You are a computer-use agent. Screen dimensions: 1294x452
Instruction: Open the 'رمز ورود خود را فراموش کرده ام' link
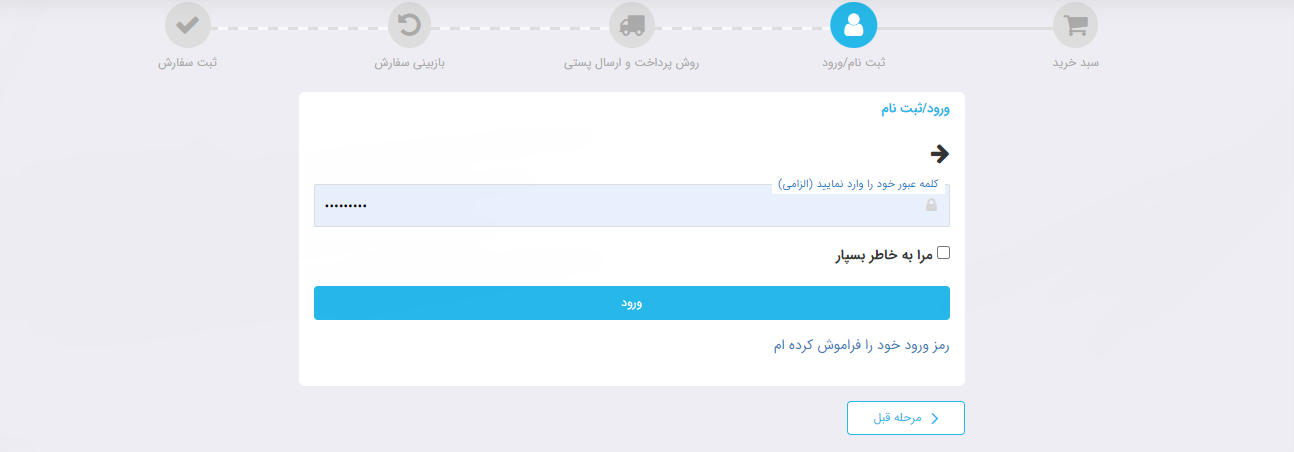[x=860, y=345]
